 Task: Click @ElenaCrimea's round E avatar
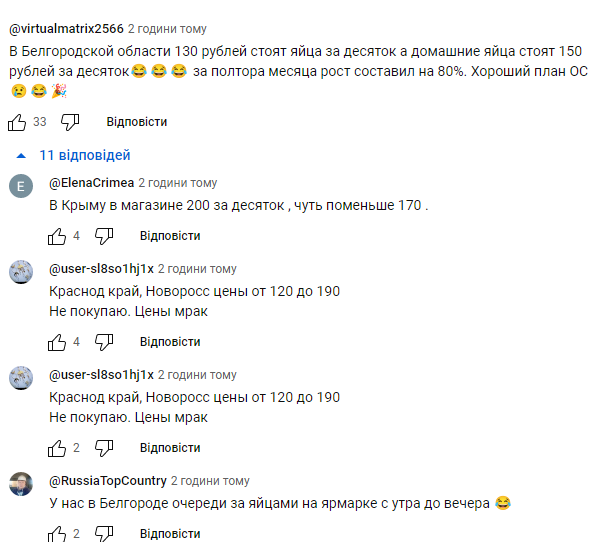pos(21,187)
